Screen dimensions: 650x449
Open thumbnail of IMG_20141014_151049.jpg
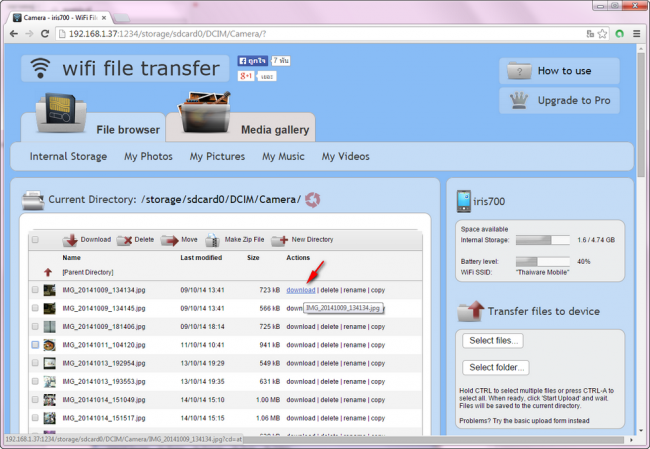pyautogui.click(x=50, y=400)
